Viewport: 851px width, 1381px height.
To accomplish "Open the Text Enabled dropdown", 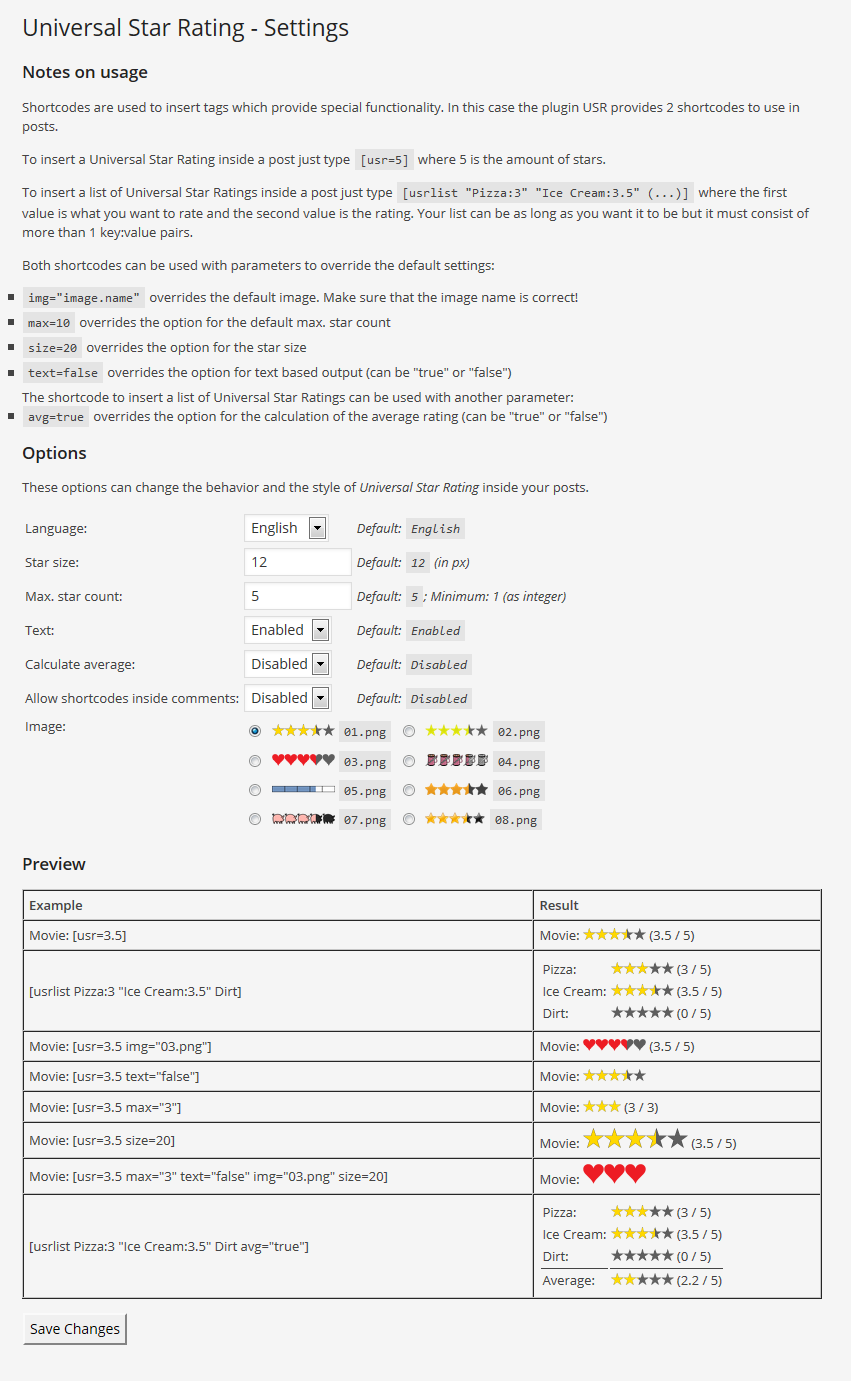I will [288, 630].
